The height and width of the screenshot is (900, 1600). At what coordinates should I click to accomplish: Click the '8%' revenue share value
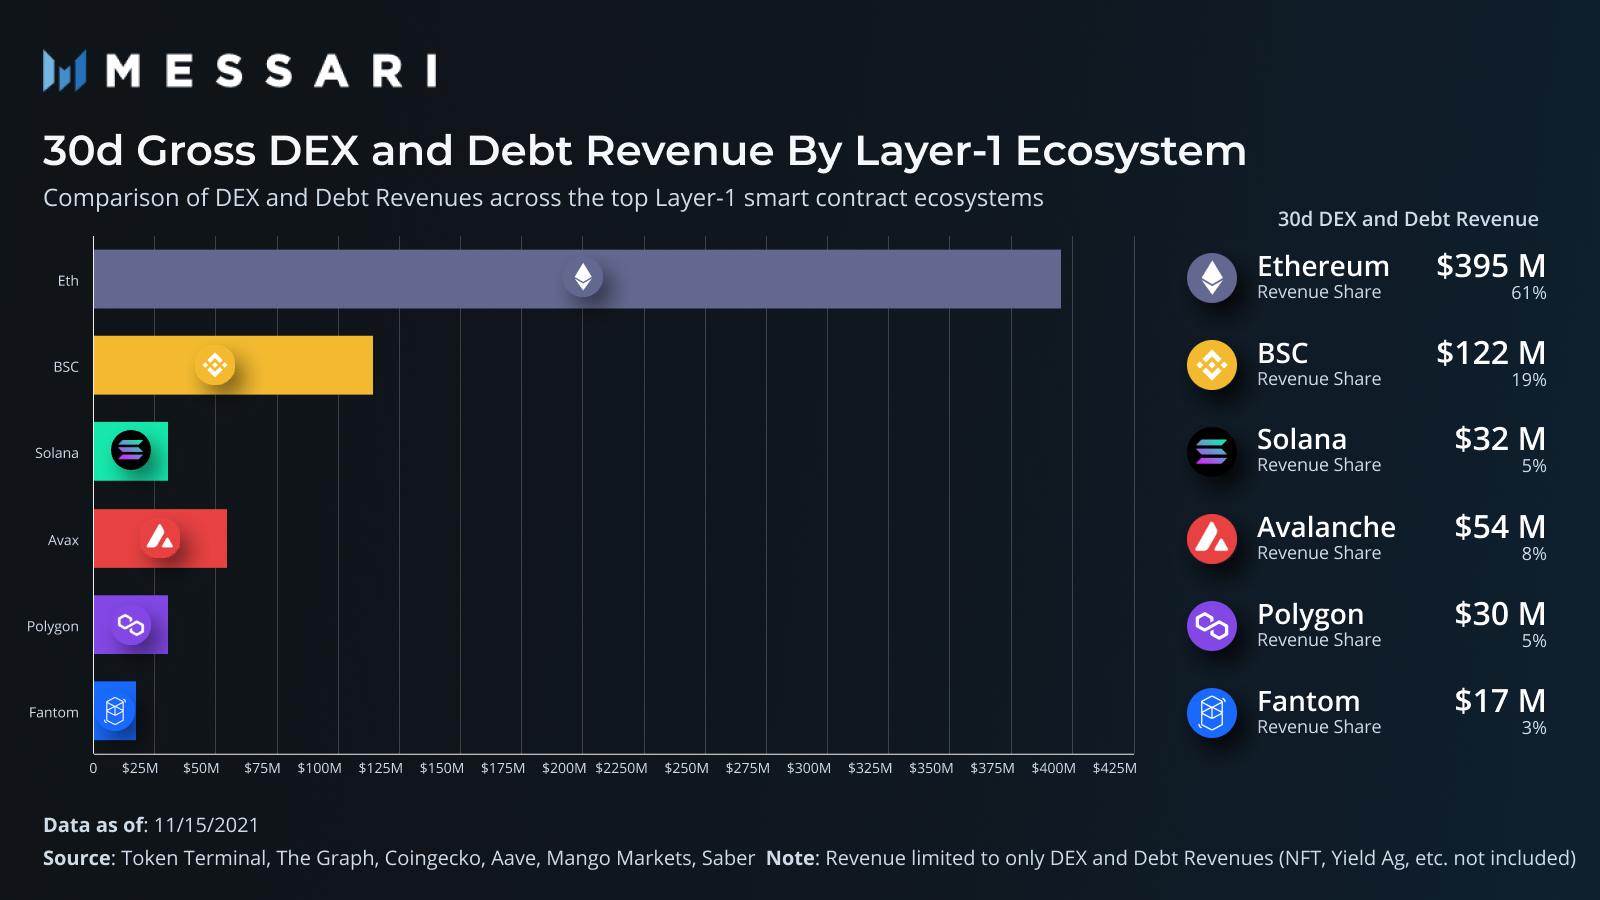(x=1534, y=554)
